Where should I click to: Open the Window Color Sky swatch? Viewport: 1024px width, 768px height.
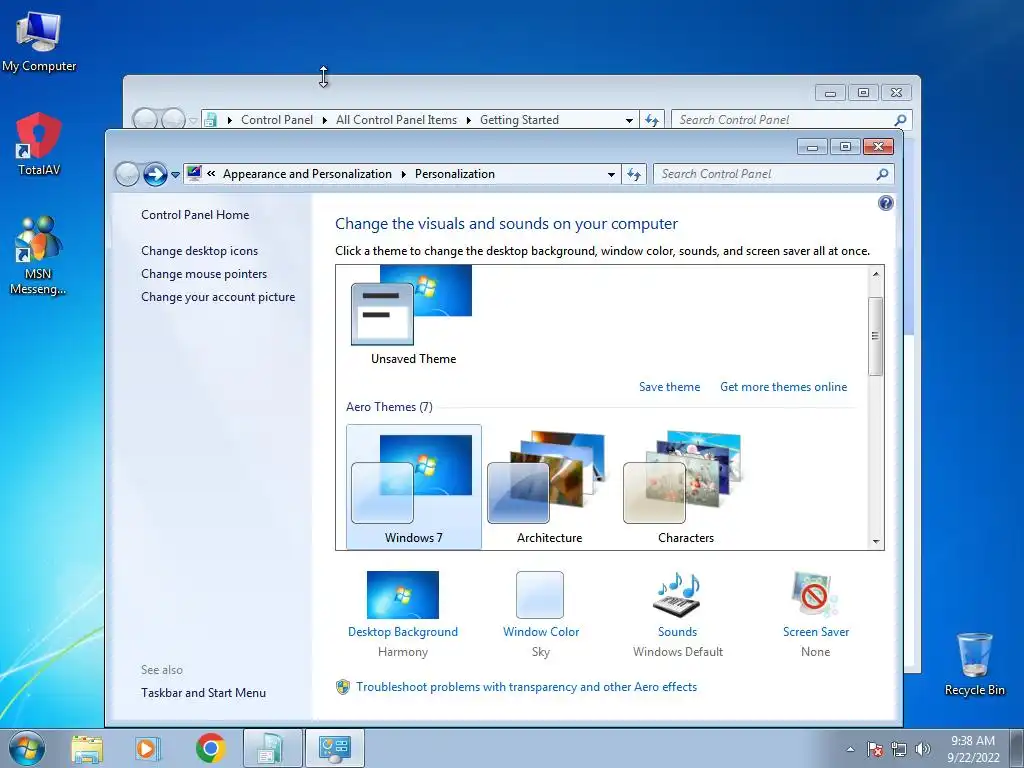[540, 595]
